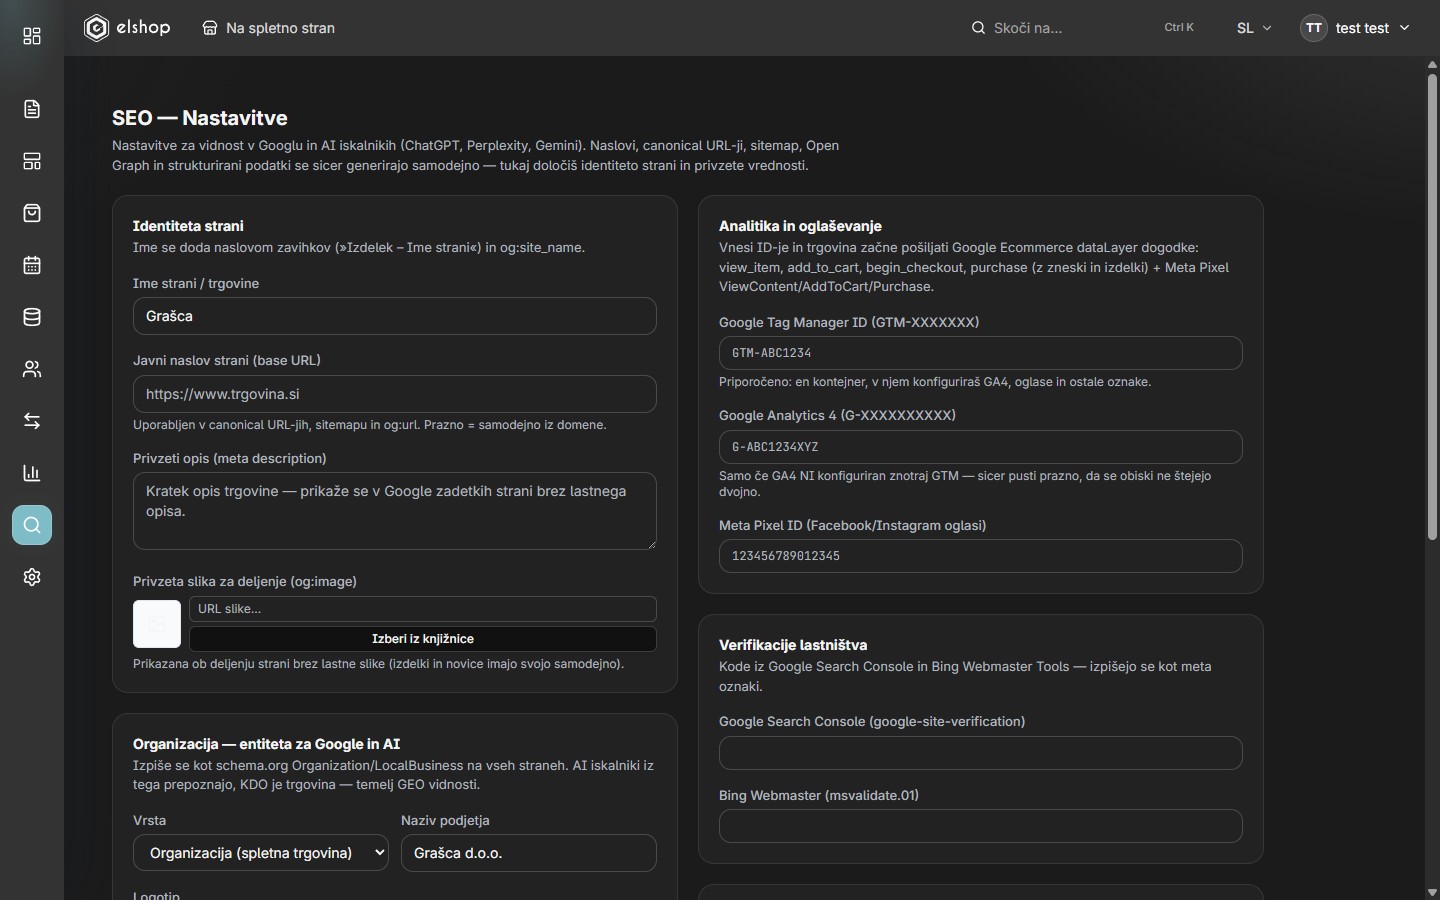The width and height of the screenshot is (1440, 900).
Task: Focus the Bing Webmaster msvalidate.01 field
Action: [981, 826]
